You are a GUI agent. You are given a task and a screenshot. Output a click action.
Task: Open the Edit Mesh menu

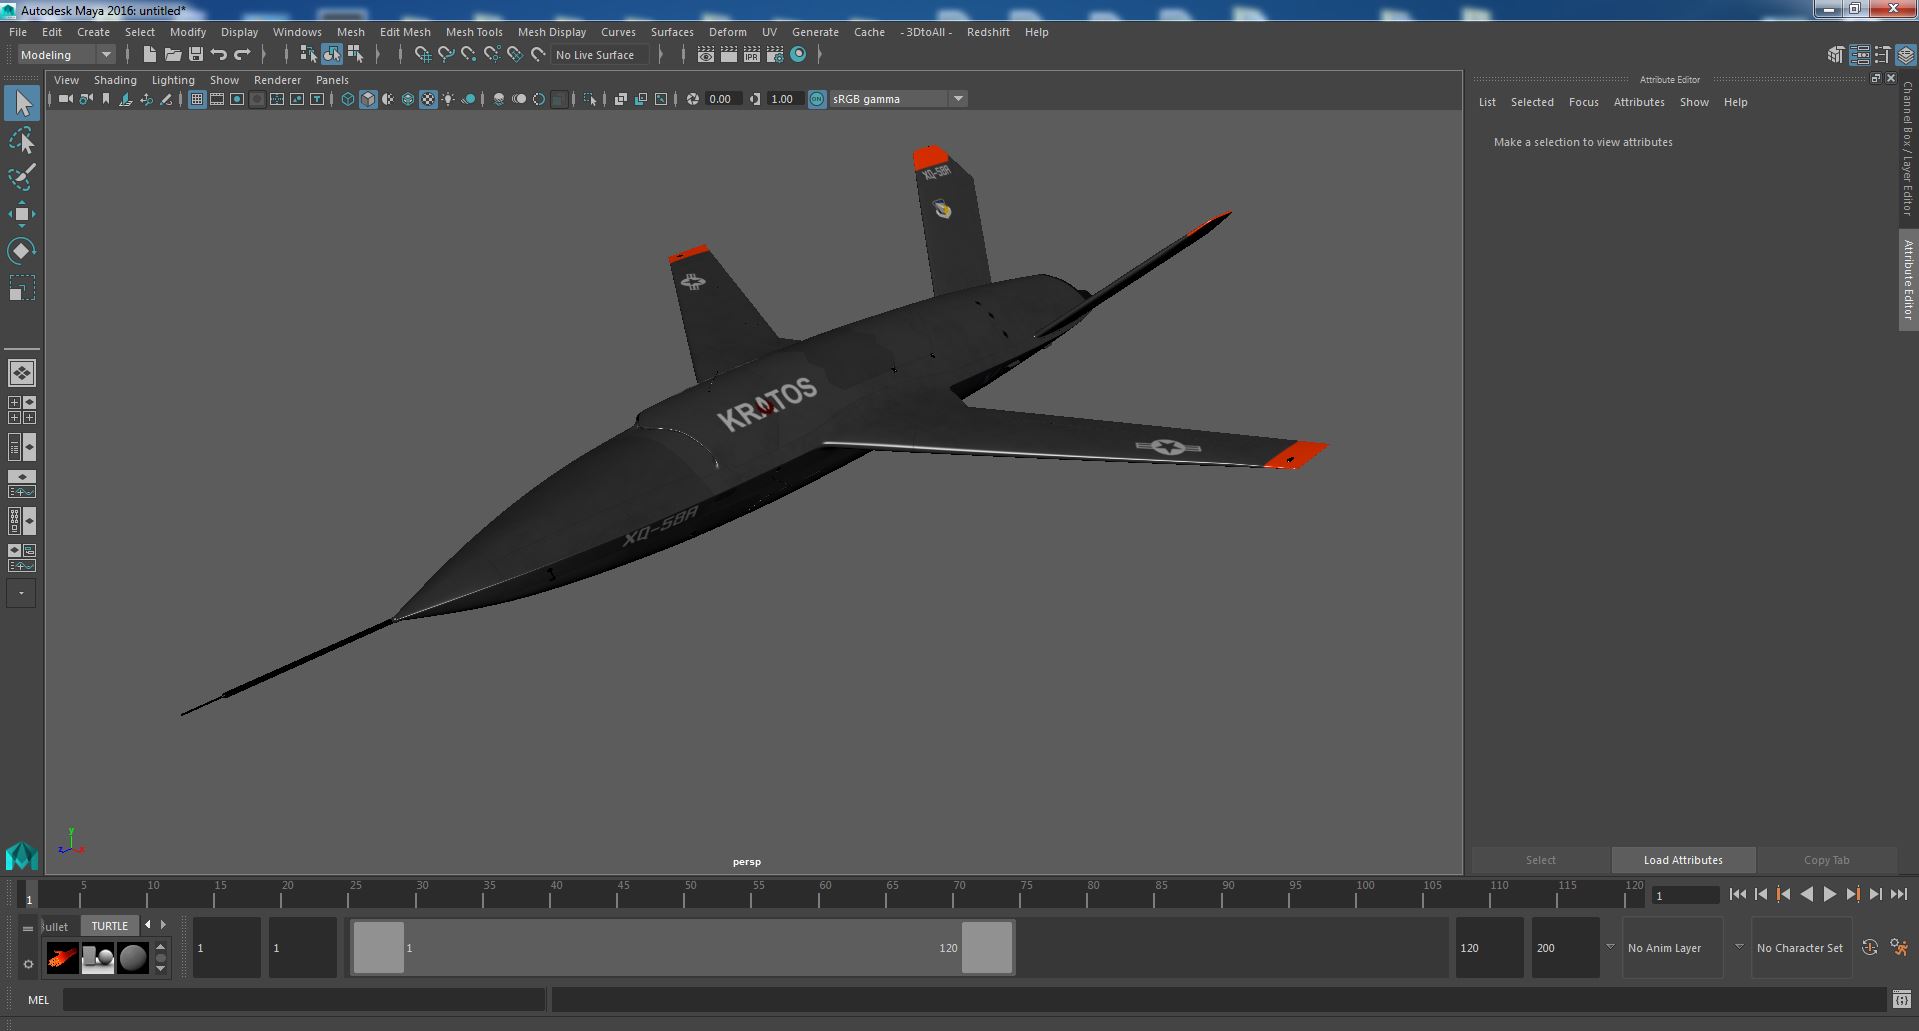point(405,32)
